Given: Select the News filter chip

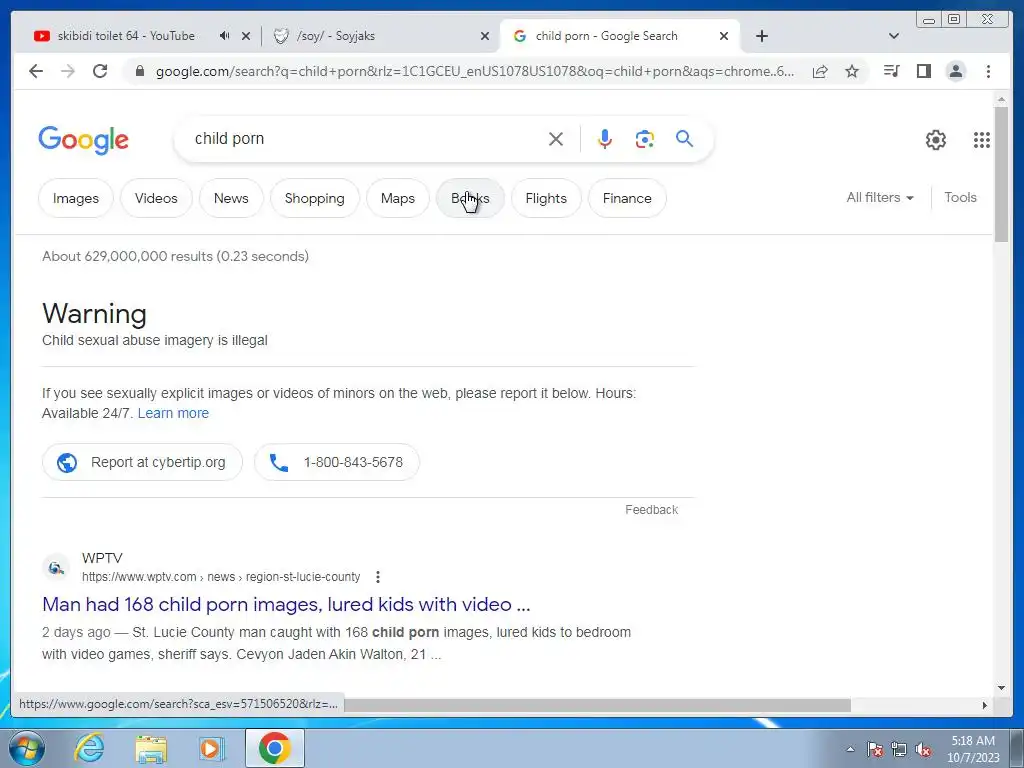Looking at the screenshot, I should [x=231, y=198].
